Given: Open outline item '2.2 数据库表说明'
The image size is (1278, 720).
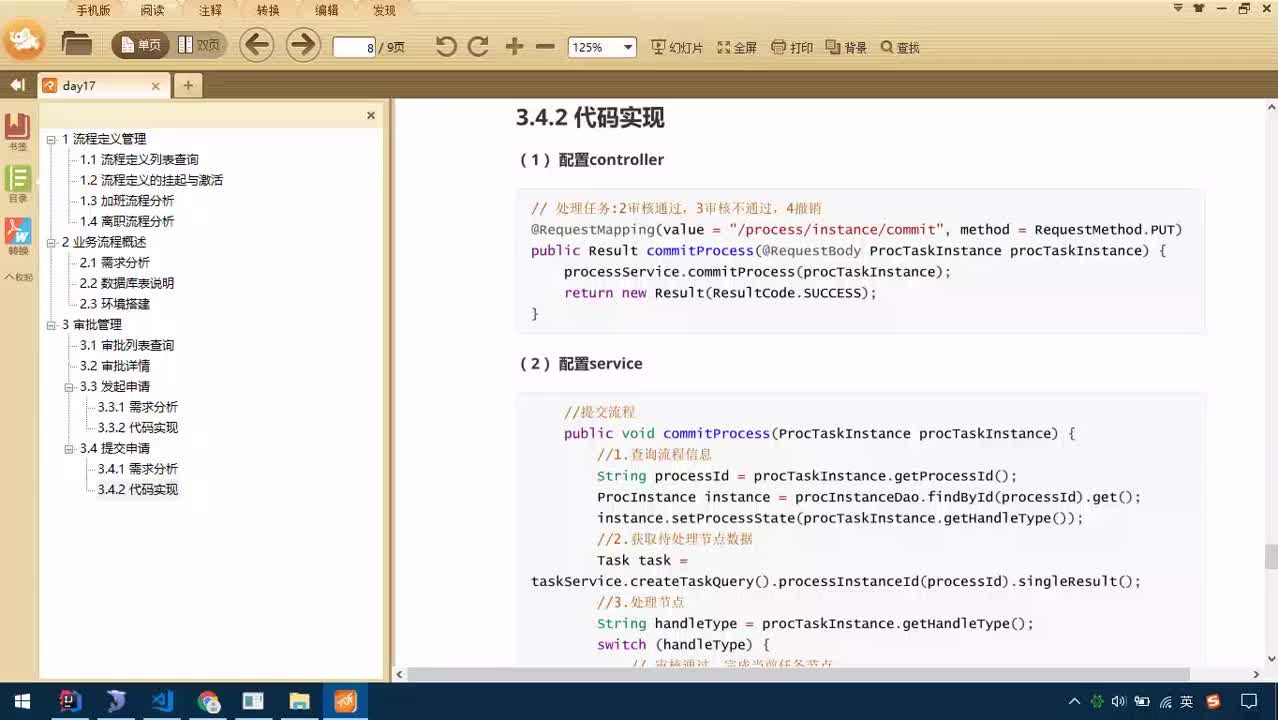Looking at the screenshot, I should [x=127, y=283].
